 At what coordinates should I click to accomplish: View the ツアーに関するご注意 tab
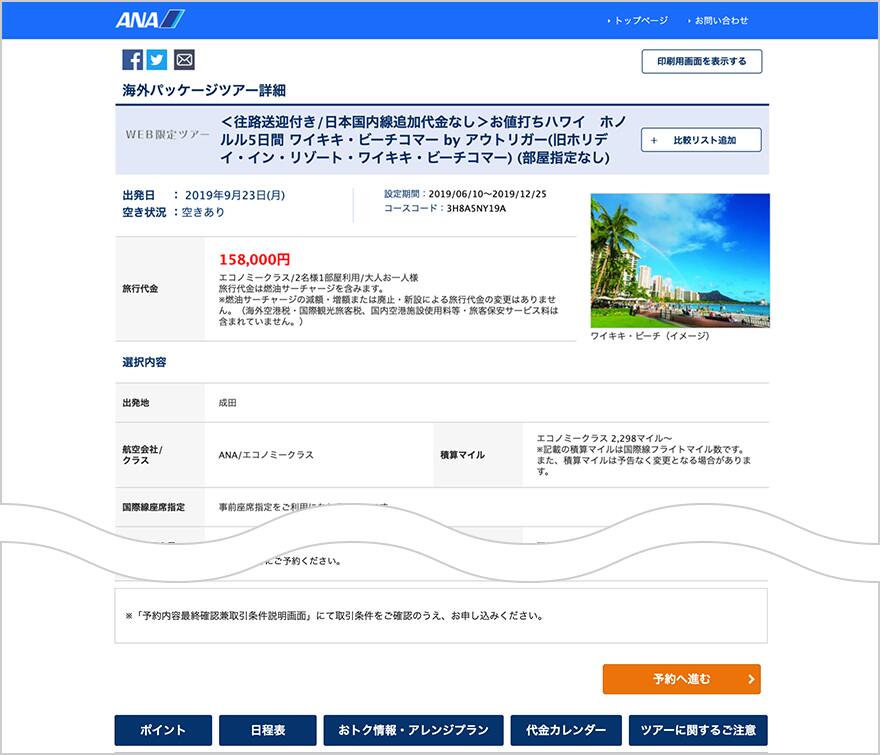click(x=698, y=730)
